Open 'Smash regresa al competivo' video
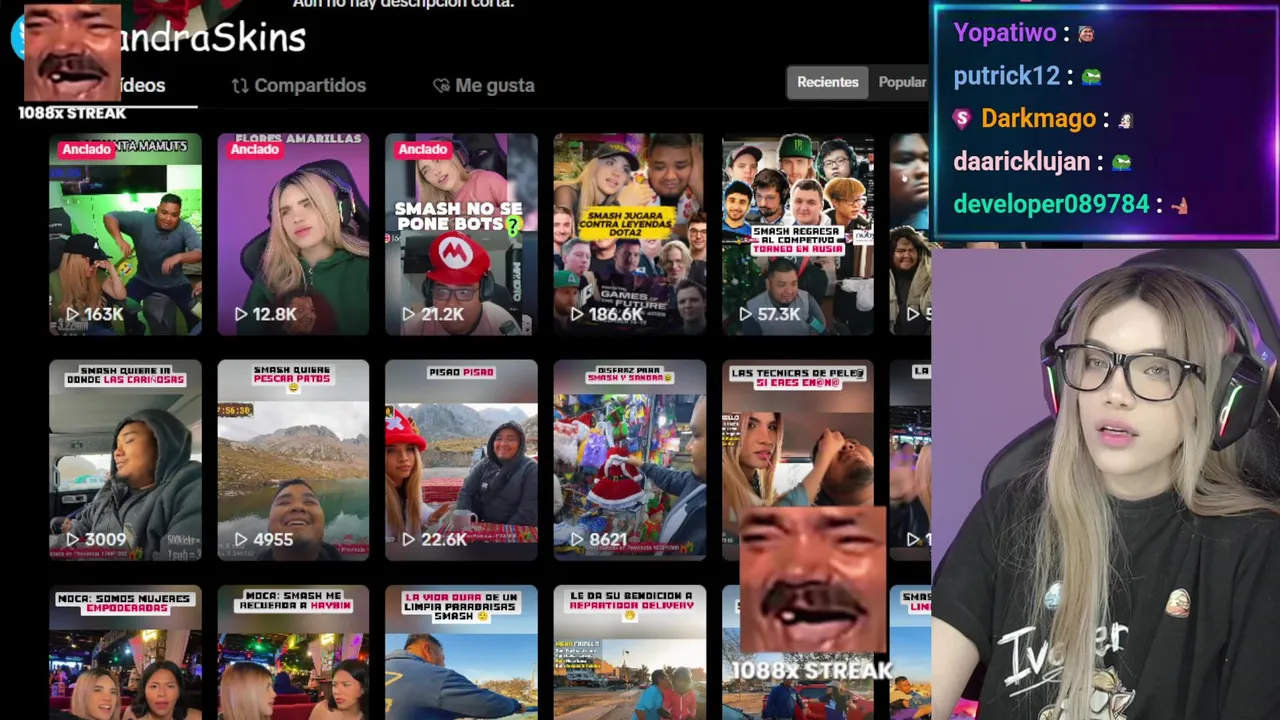 click(797, 234)
